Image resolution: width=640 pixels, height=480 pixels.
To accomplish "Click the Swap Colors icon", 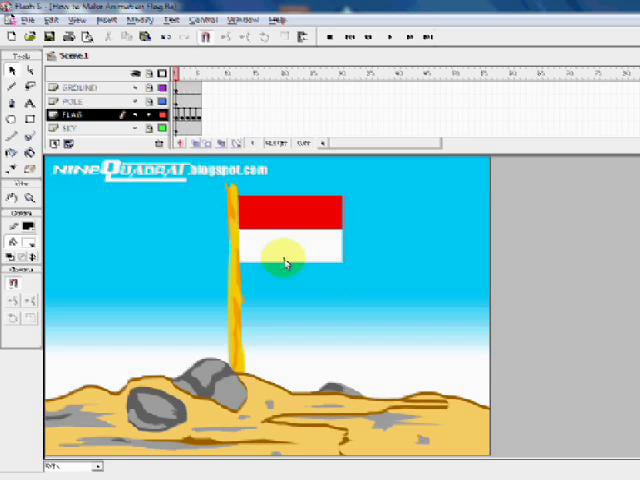I will pyautogui.click(x=33, y=257).
